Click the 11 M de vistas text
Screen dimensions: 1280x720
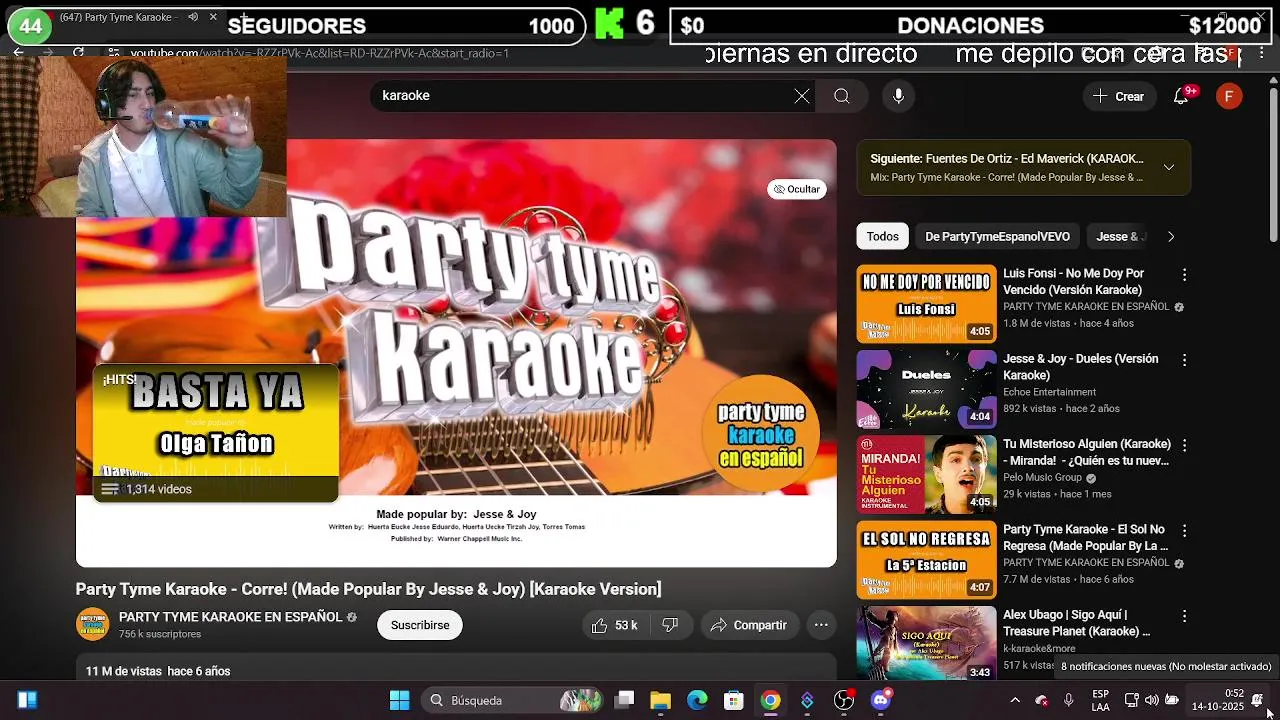[x=123, y=671]
